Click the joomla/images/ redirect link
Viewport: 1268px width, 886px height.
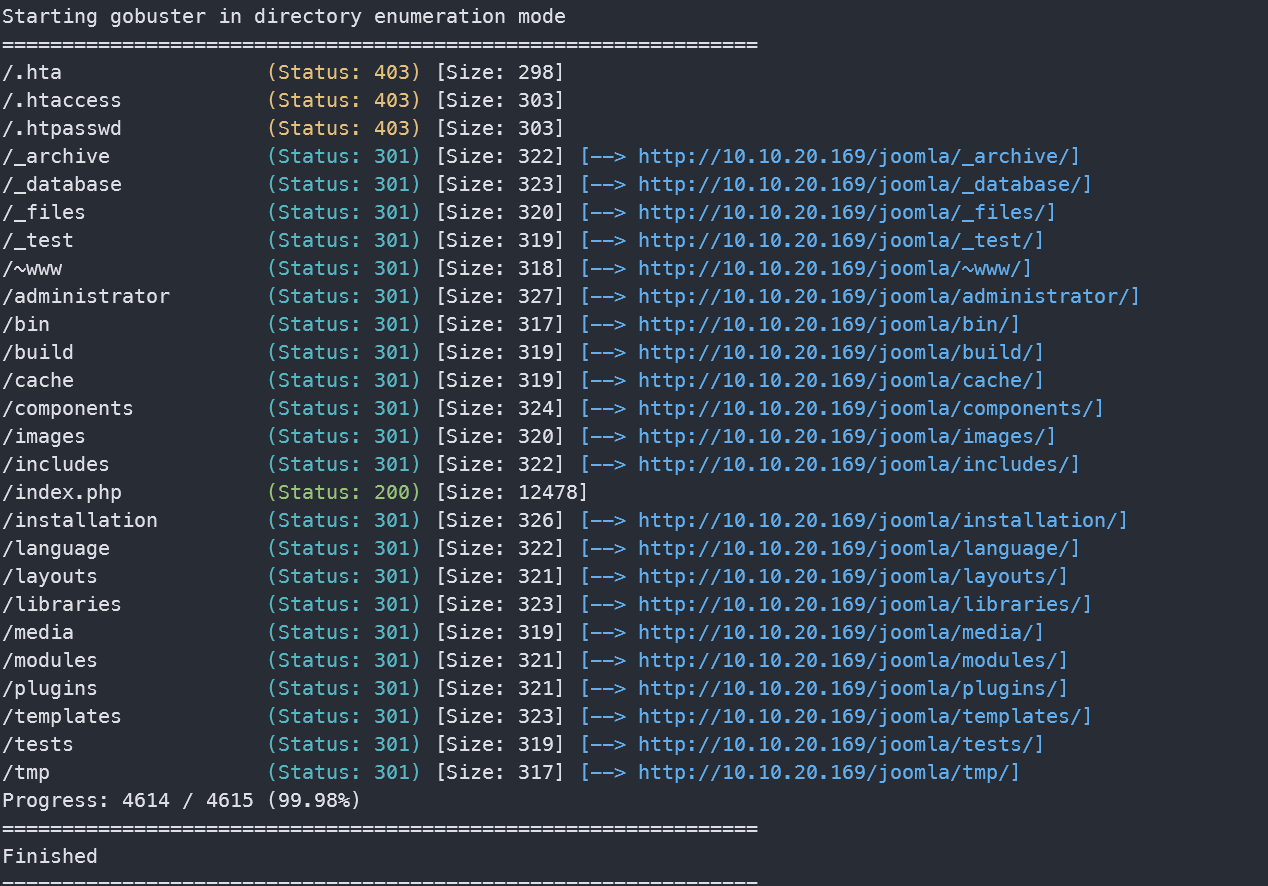pos(842,436)
